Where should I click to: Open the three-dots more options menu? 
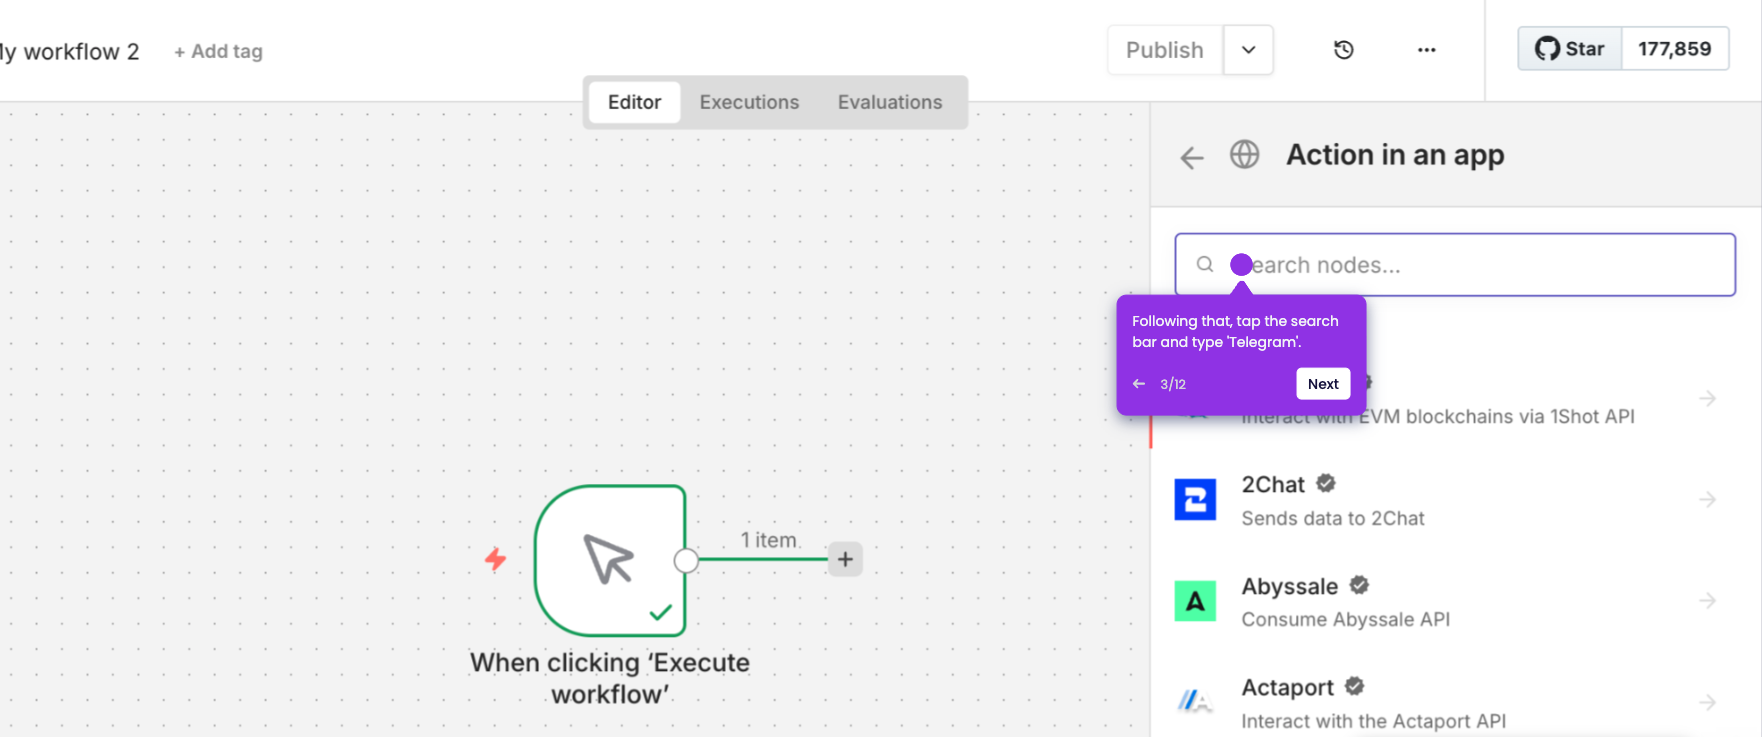click(1427, 49)
